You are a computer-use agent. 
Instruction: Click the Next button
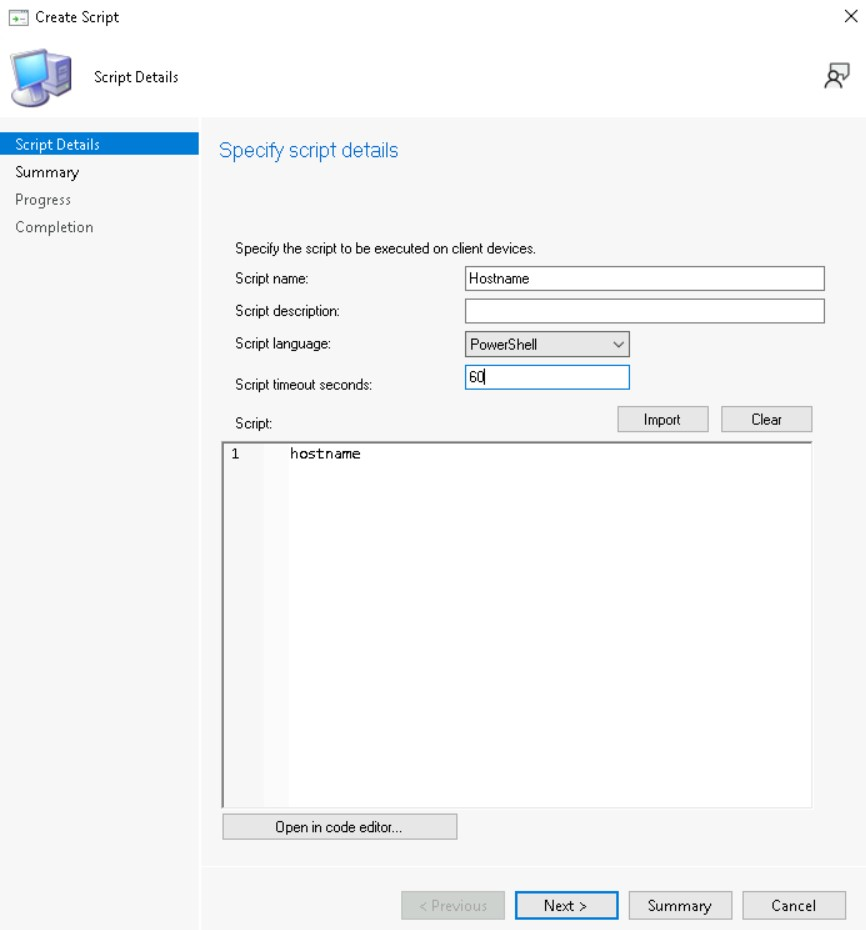pyautogui.click(x=566, y=906)
